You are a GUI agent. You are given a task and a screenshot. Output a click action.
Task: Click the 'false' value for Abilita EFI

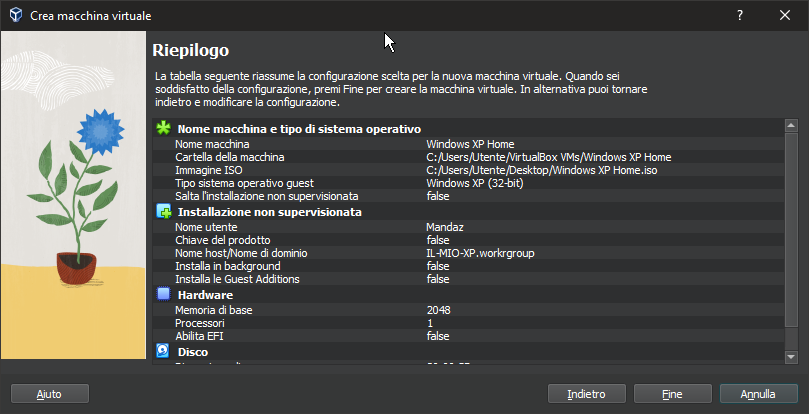[x=438, y=336]
